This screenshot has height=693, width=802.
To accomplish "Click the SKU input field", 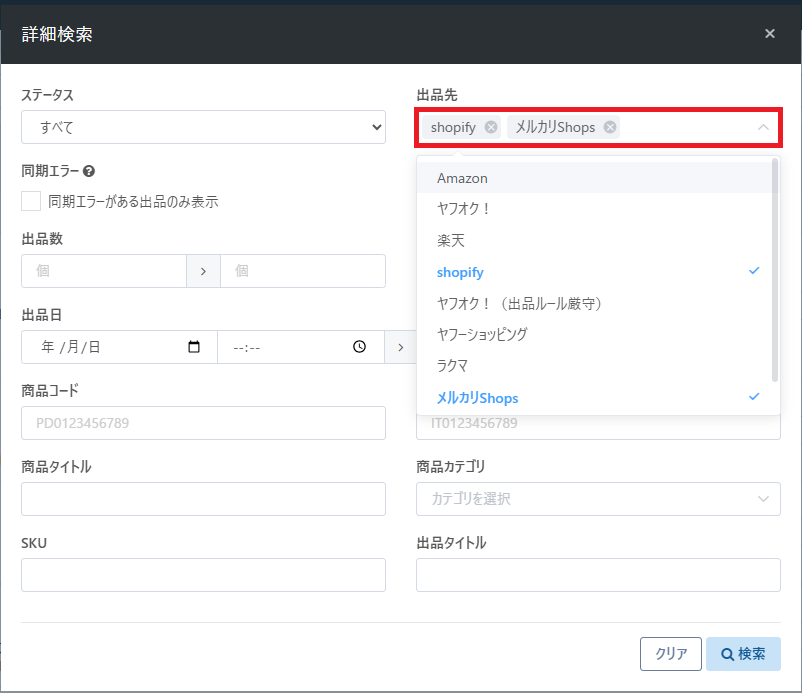I will (203, 575).
